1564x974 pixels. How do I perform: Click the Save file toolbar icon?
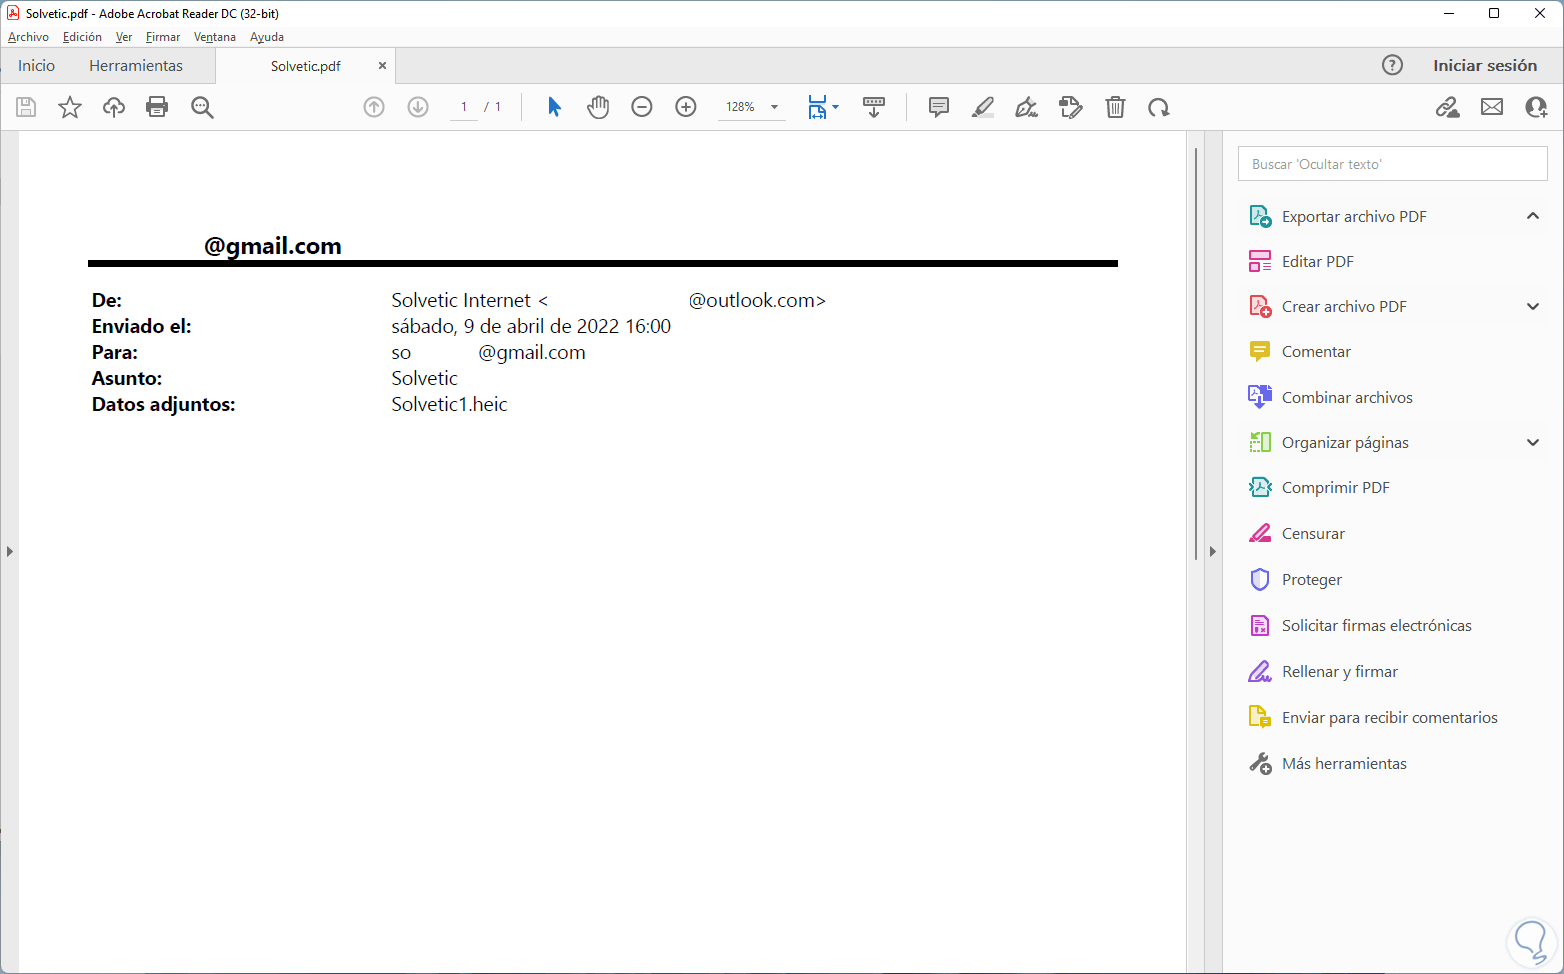[x=26, y=107]
